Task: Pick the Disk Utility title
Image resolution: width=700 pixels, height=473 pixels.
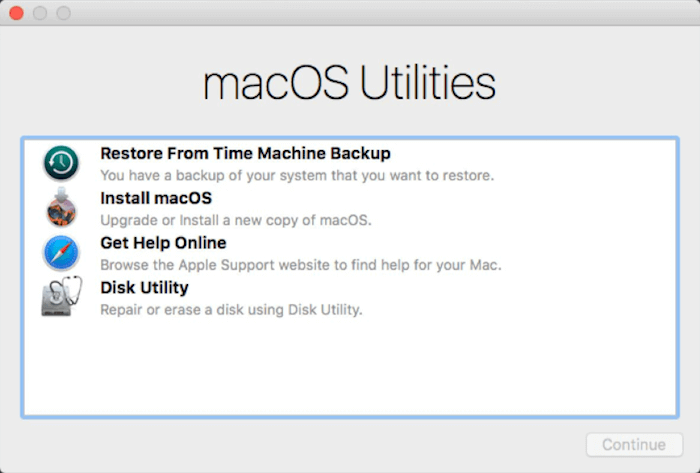Action: [144, 288]
